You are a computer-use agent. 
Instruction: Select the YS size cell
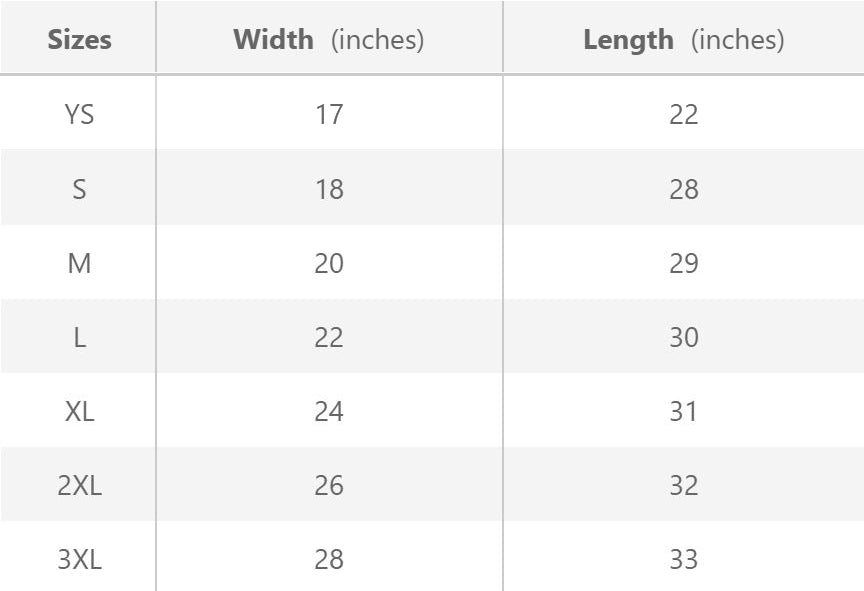(79, 115)
